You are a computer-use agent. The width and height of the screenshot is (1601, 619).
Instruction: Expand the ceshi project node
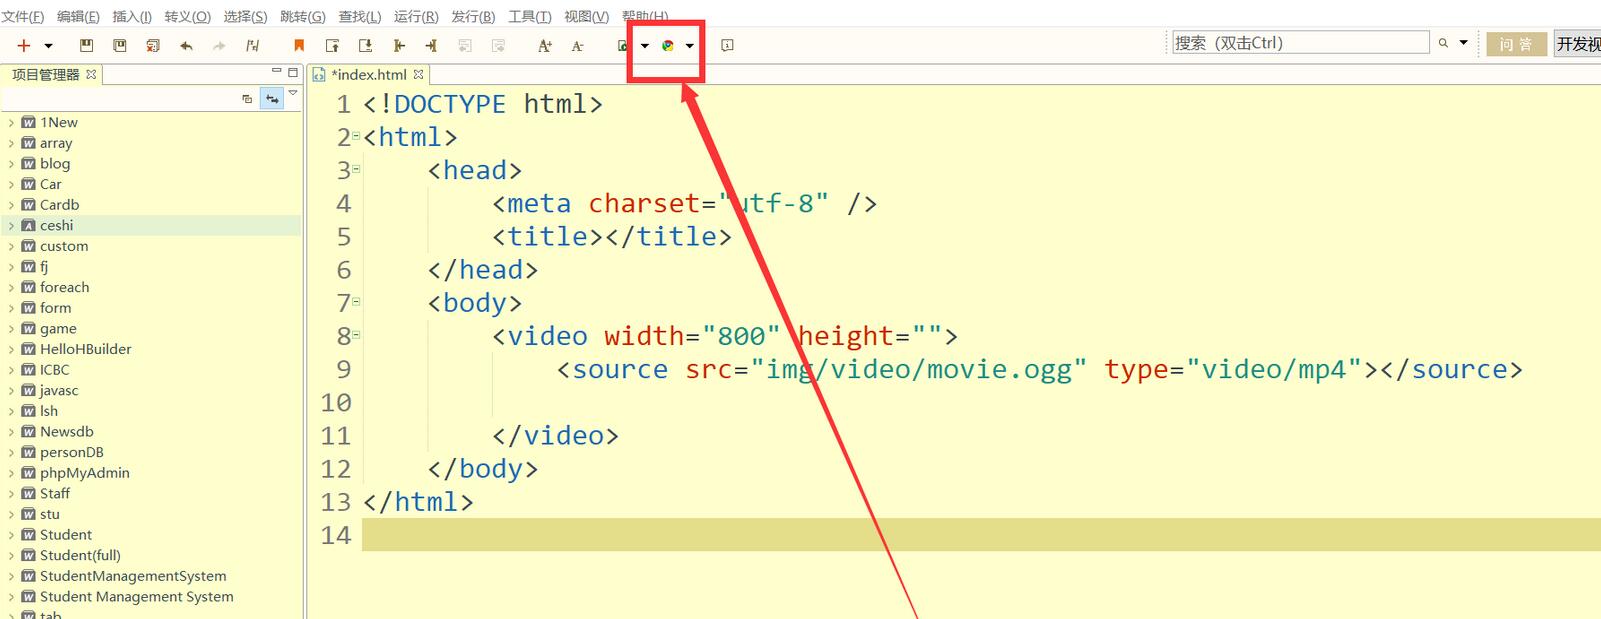pos(11,226)
